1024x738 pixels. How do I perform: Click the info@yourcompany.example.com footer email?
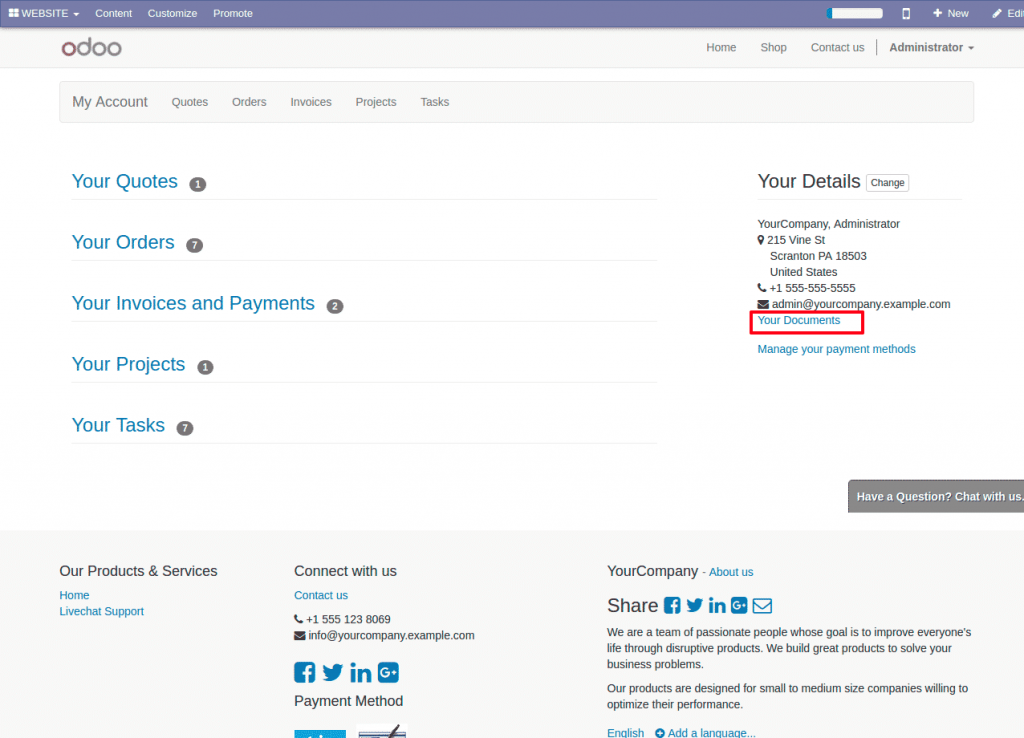pyautogui.click(x=391, y=635)
